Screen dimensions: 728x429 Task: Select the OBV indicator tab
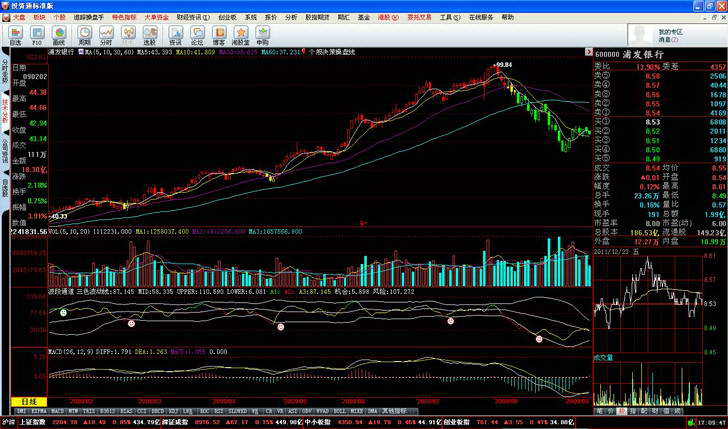307,411
